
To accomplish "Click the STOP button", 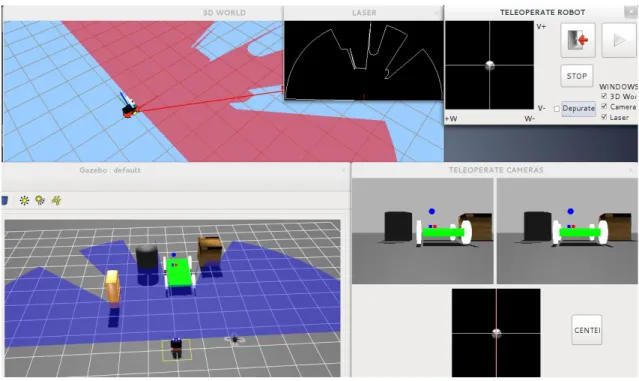I will click(577, 76).
